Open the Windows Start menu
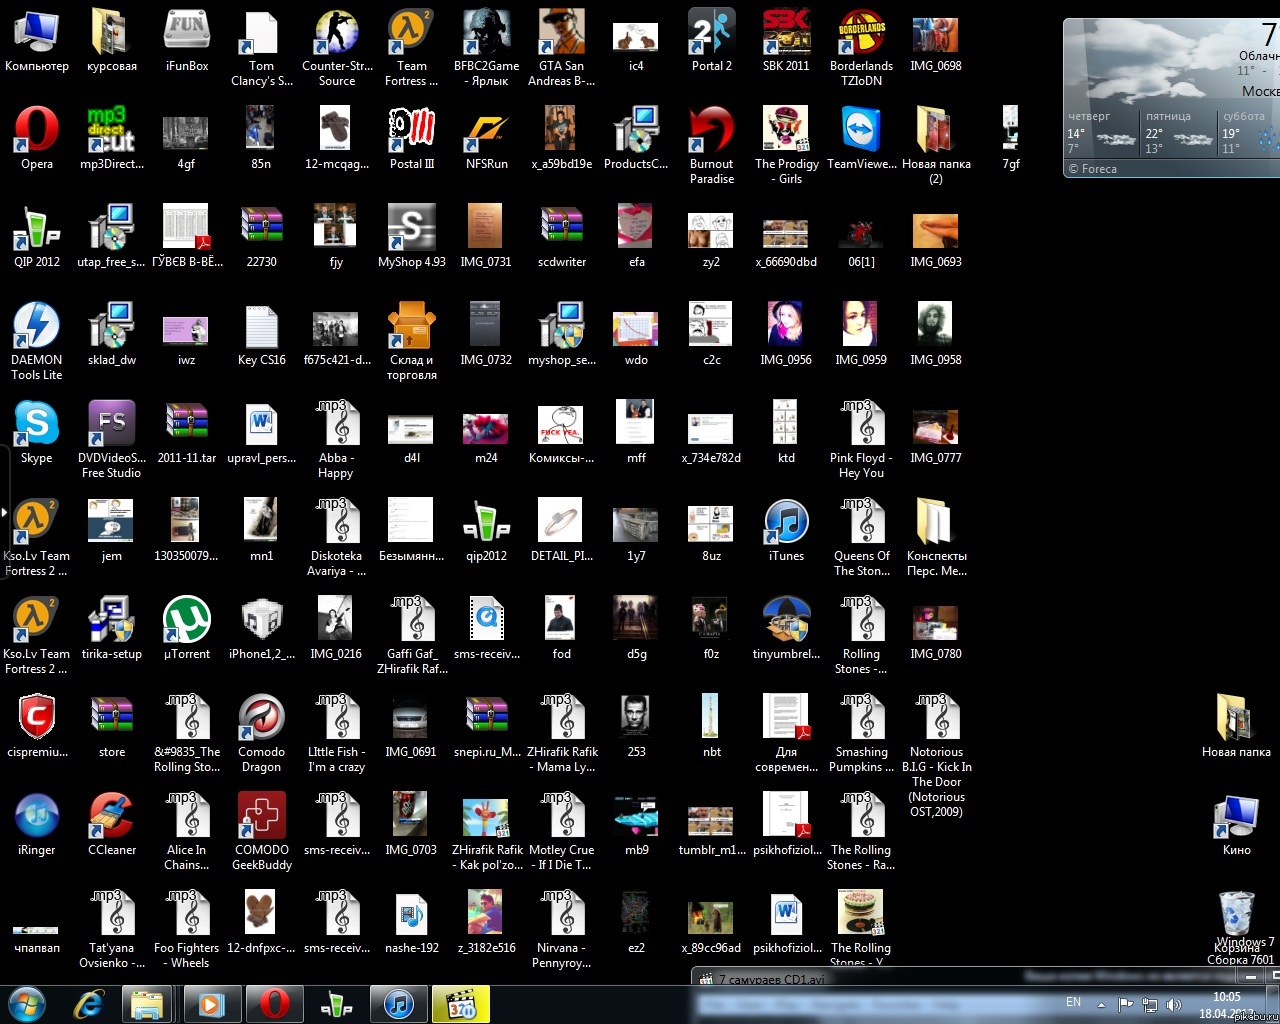The width and height of the screenshot is (1280, 1024). click(27, 1004)
